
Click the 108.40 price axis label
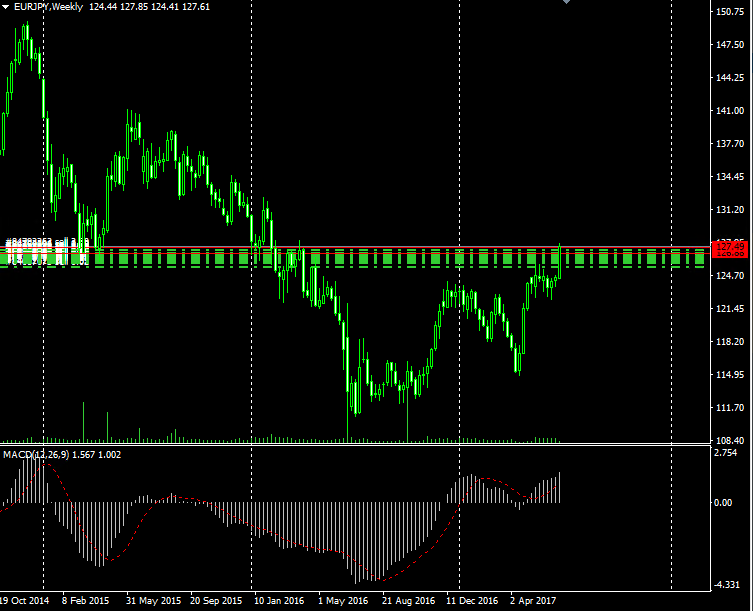(729, 440)
